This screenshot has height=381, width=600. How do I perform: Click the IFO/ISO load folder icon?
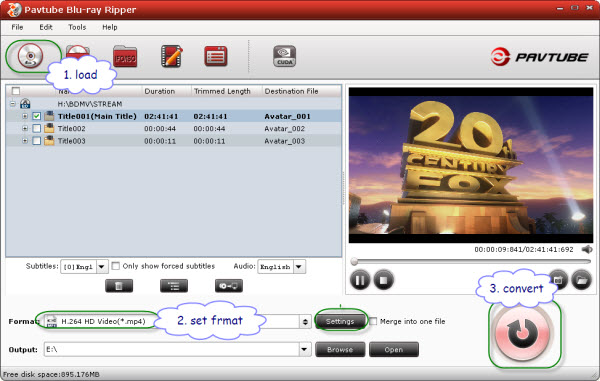pos(125,57)
